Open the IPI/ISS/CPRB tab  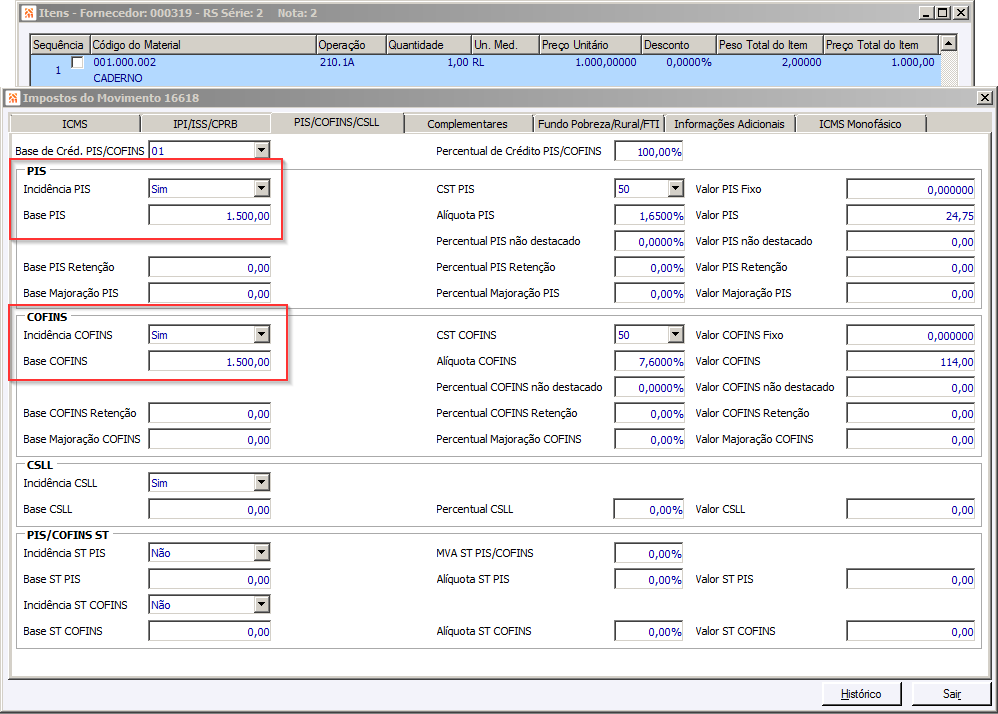click(x=205, y=124)
